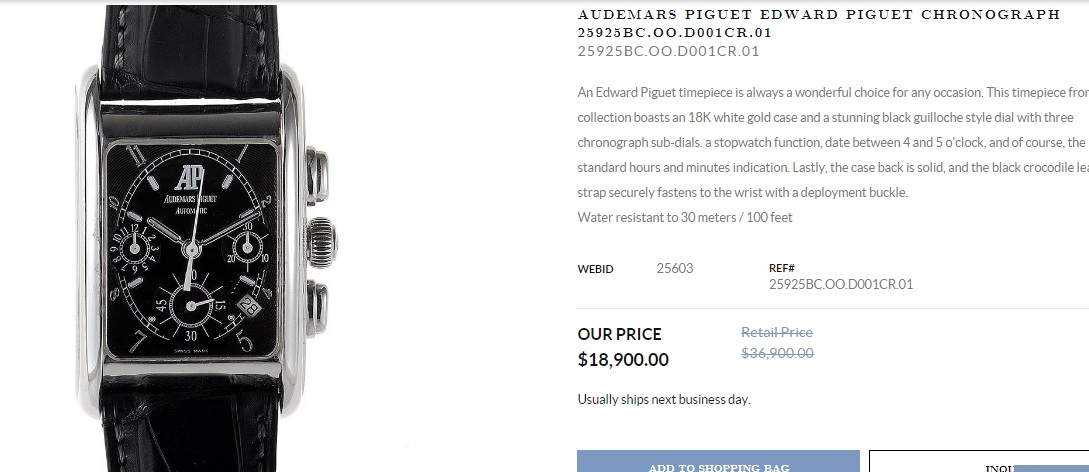
Task: Click the REF# label
Action: [781, 268]
